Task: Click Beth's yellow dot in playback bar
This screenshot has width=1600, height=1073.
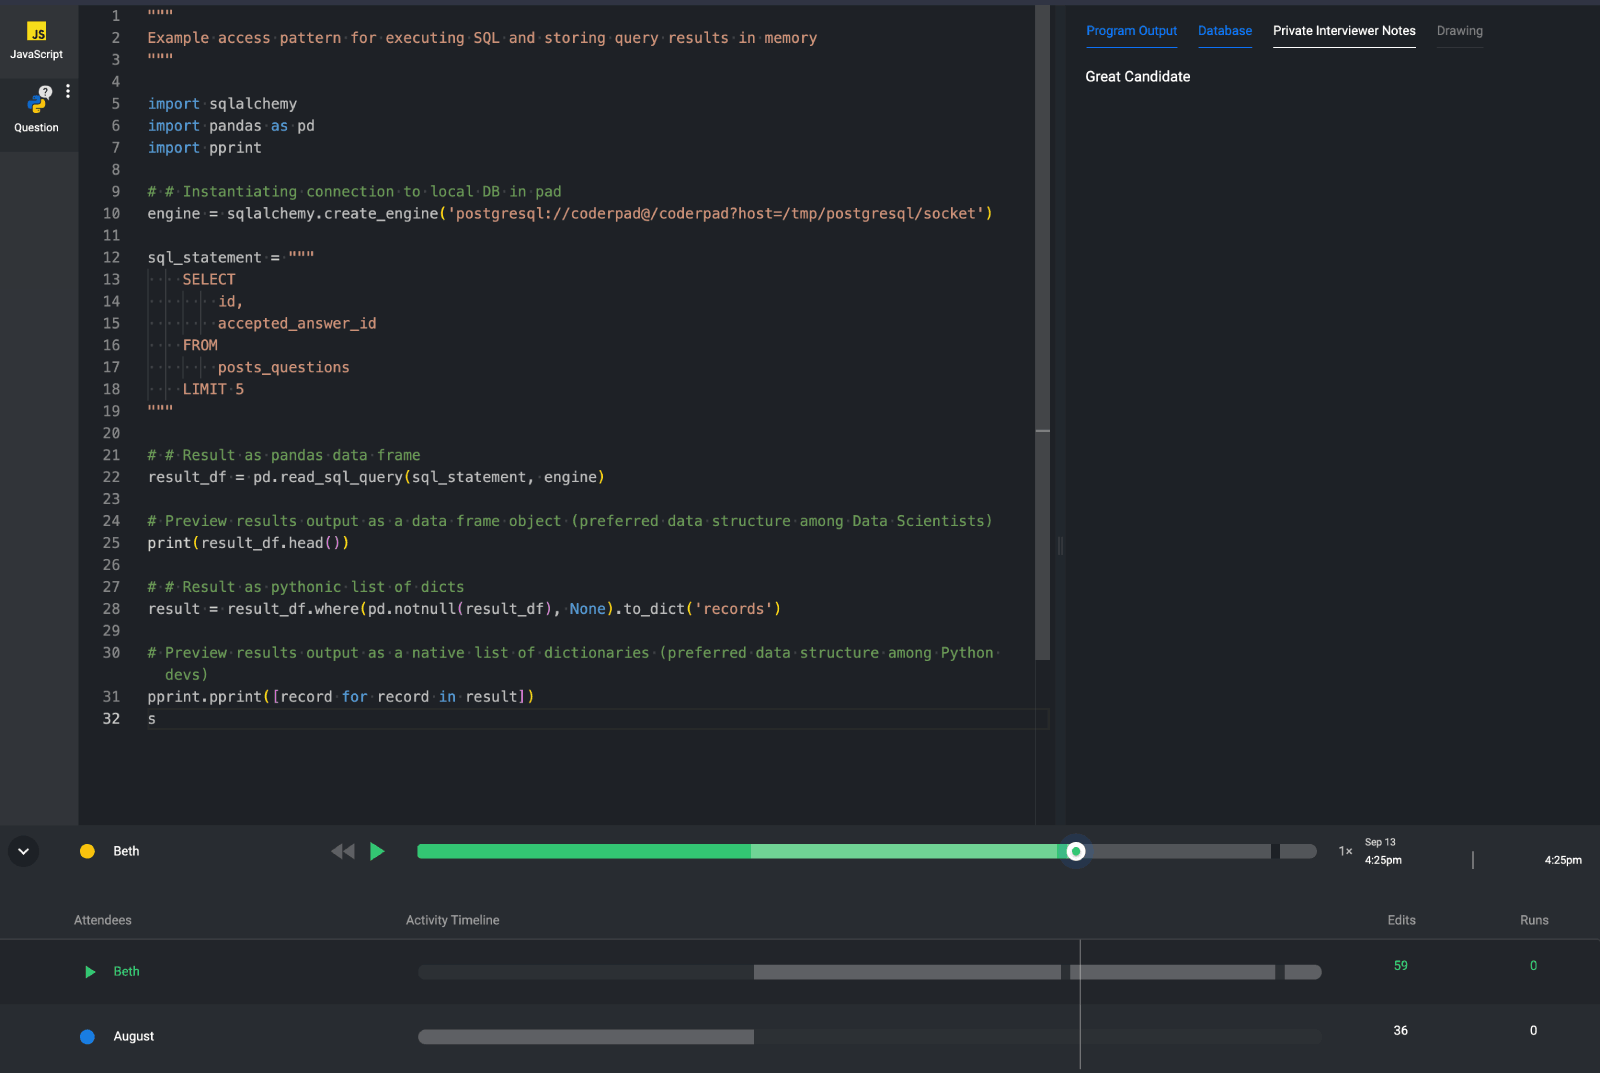Action: [88, 851]
